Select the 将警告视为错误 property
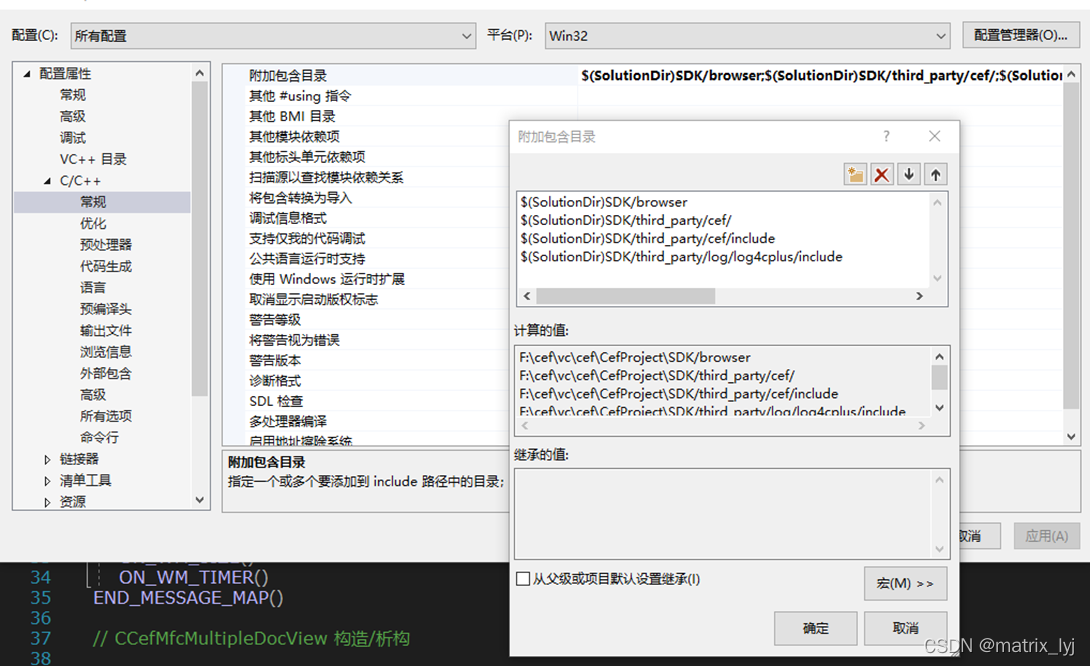The width and height of the screenshot is (1090, 666). click(x=295, y=340)
